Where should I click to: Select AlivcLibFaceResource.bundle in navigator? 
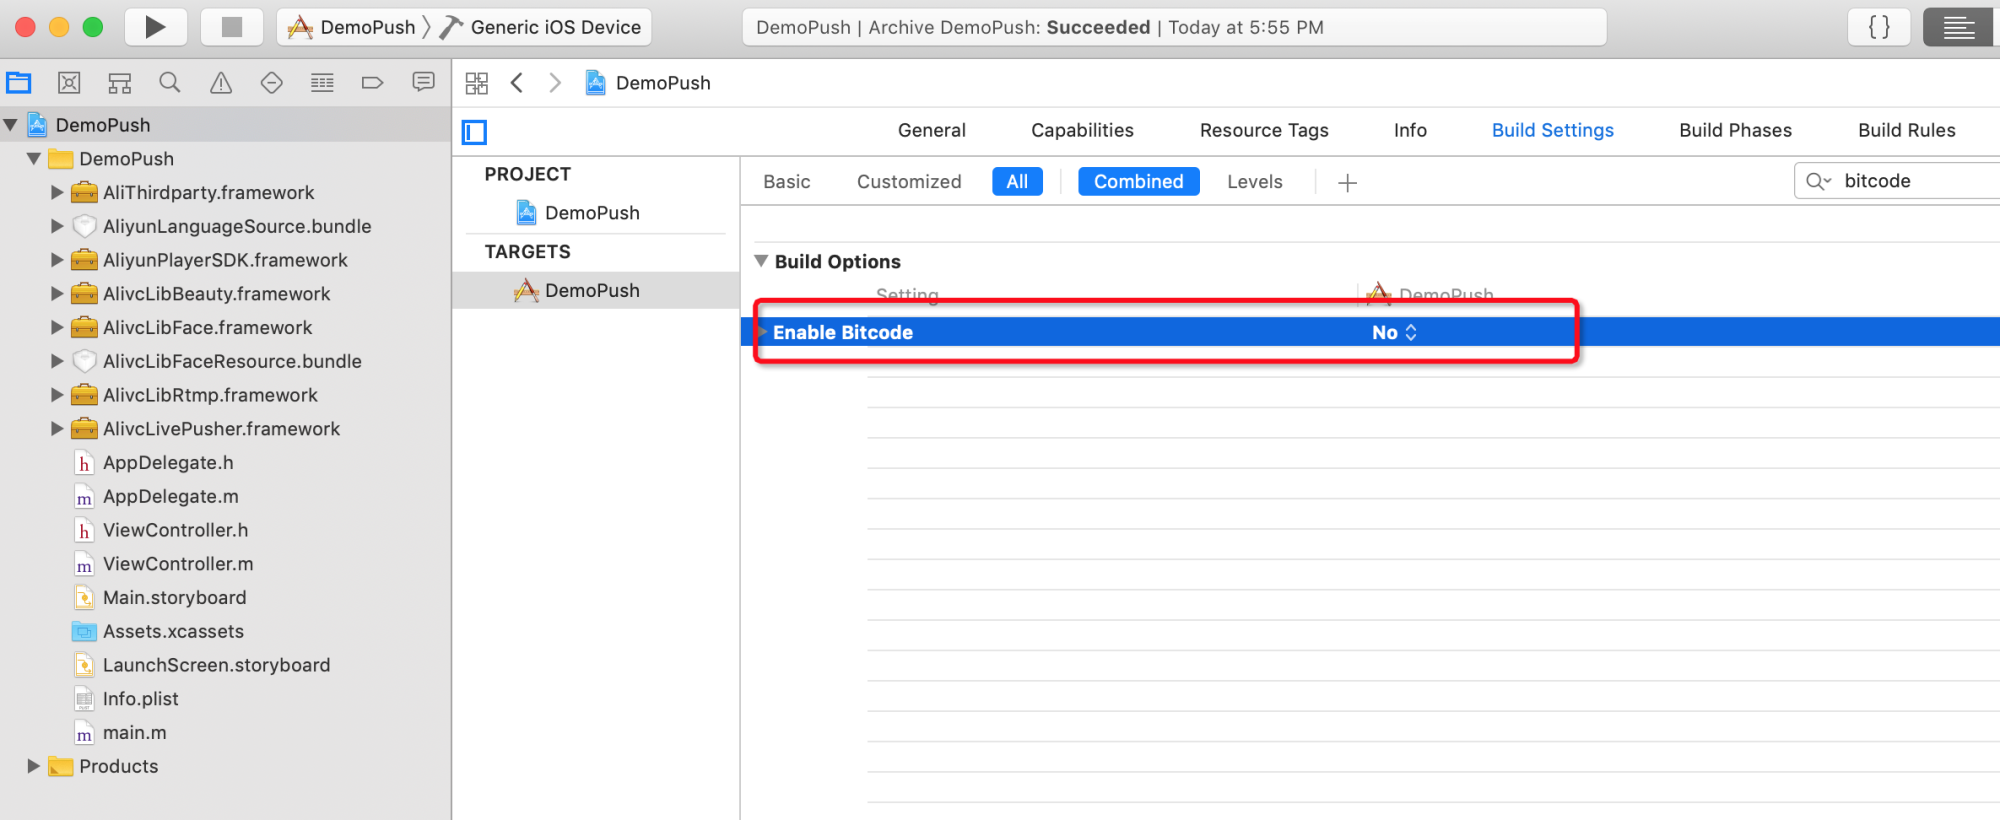(x=232, y=361)
